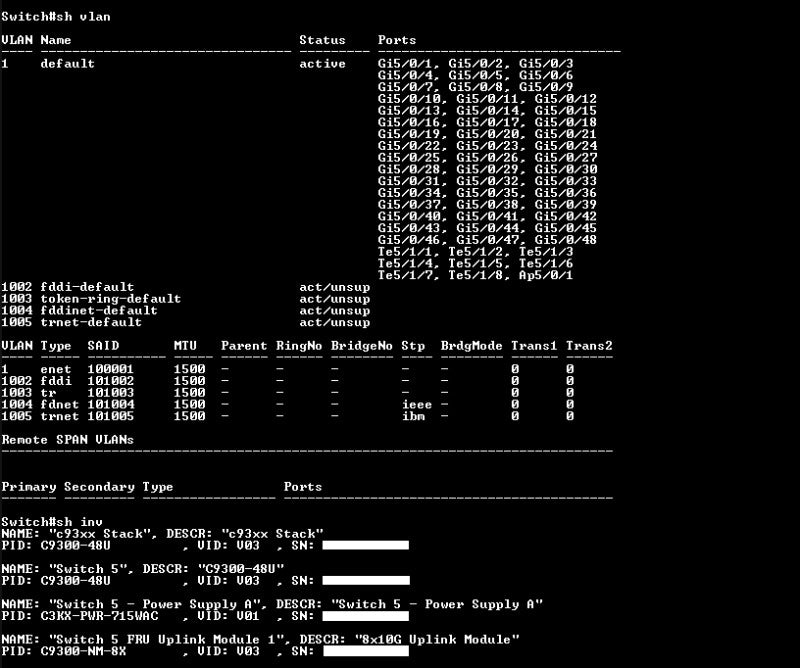Click 'Switch 5 - Power Supply A' NAME entry
This screenshot has height=668, width=800.
coord(157,604)
